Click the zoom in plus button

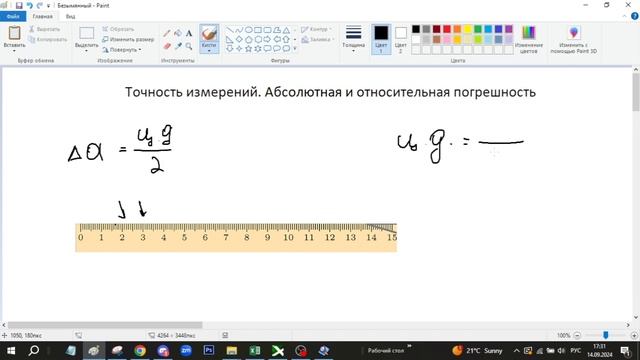click(x=634, y=336)
